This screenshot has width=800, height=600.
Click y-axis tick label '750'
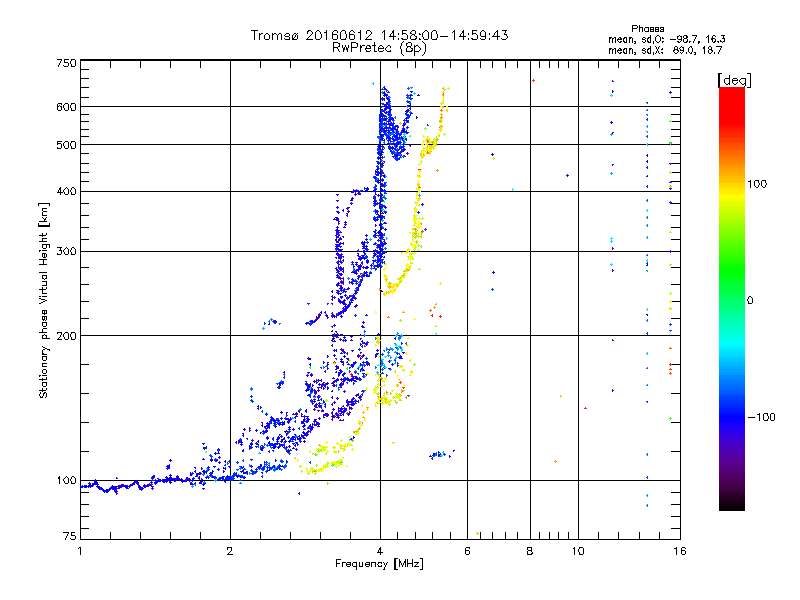point(66,63)
